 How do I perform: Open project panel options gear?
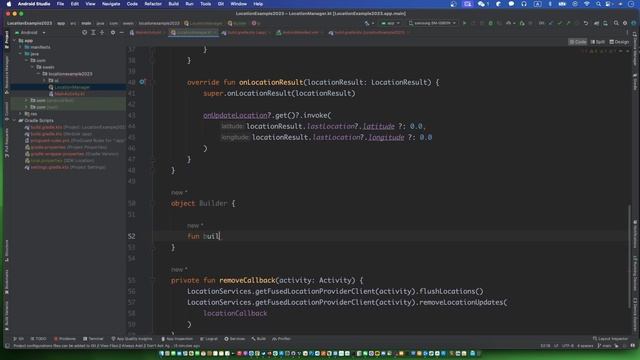113,33
